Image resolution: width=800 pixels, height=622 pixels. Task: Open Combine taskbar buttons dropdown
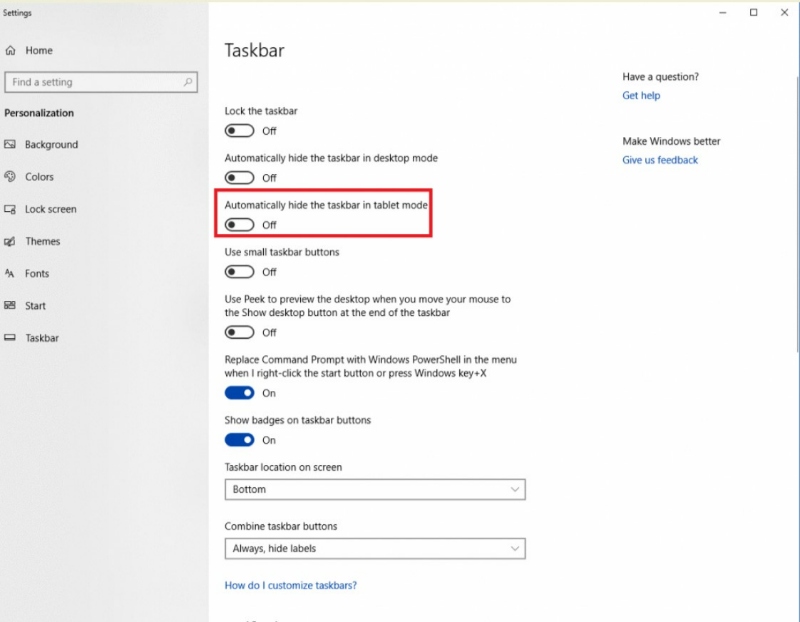[375, 549]
